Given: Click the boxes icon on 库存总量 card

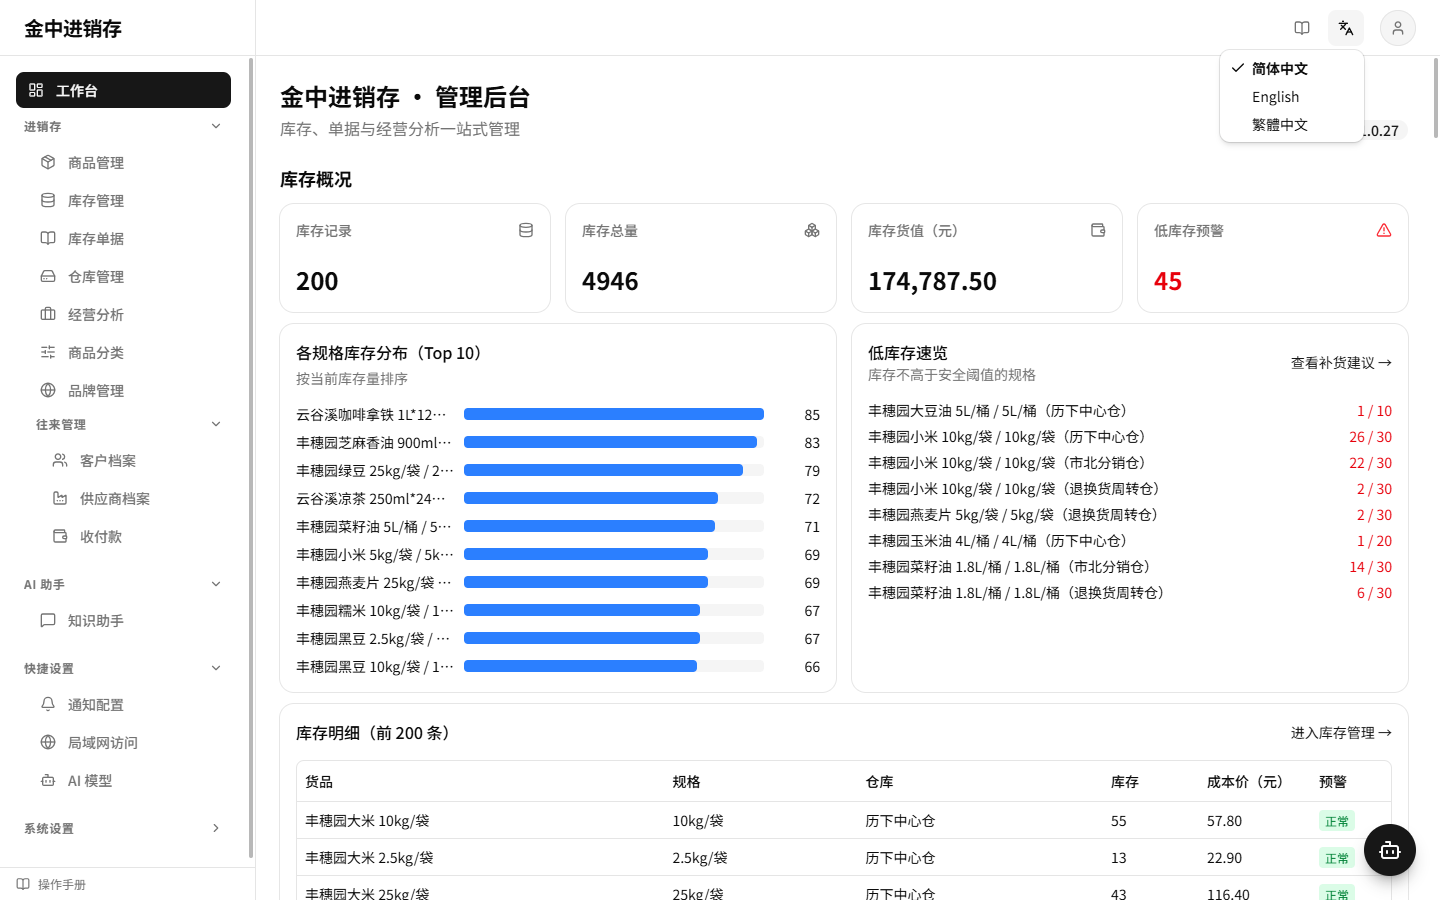Looking at the screenshot, I should pyautogui.click(x=812, y=230).
